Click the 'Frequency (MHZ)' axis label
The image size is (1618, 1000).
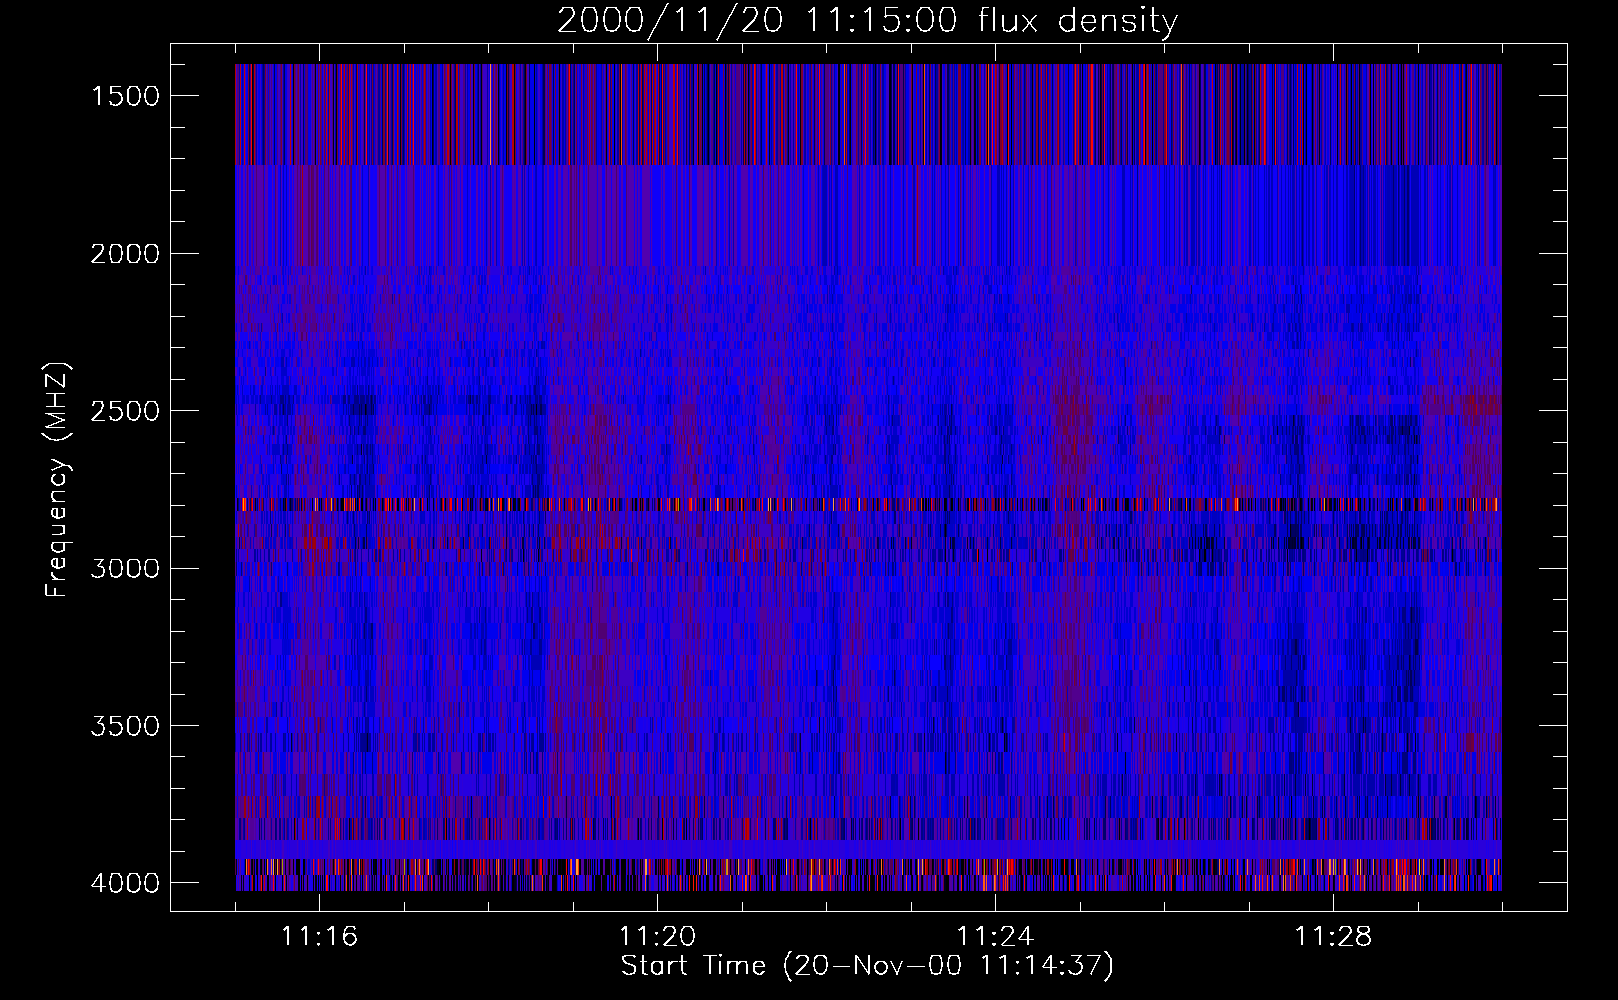56,481
